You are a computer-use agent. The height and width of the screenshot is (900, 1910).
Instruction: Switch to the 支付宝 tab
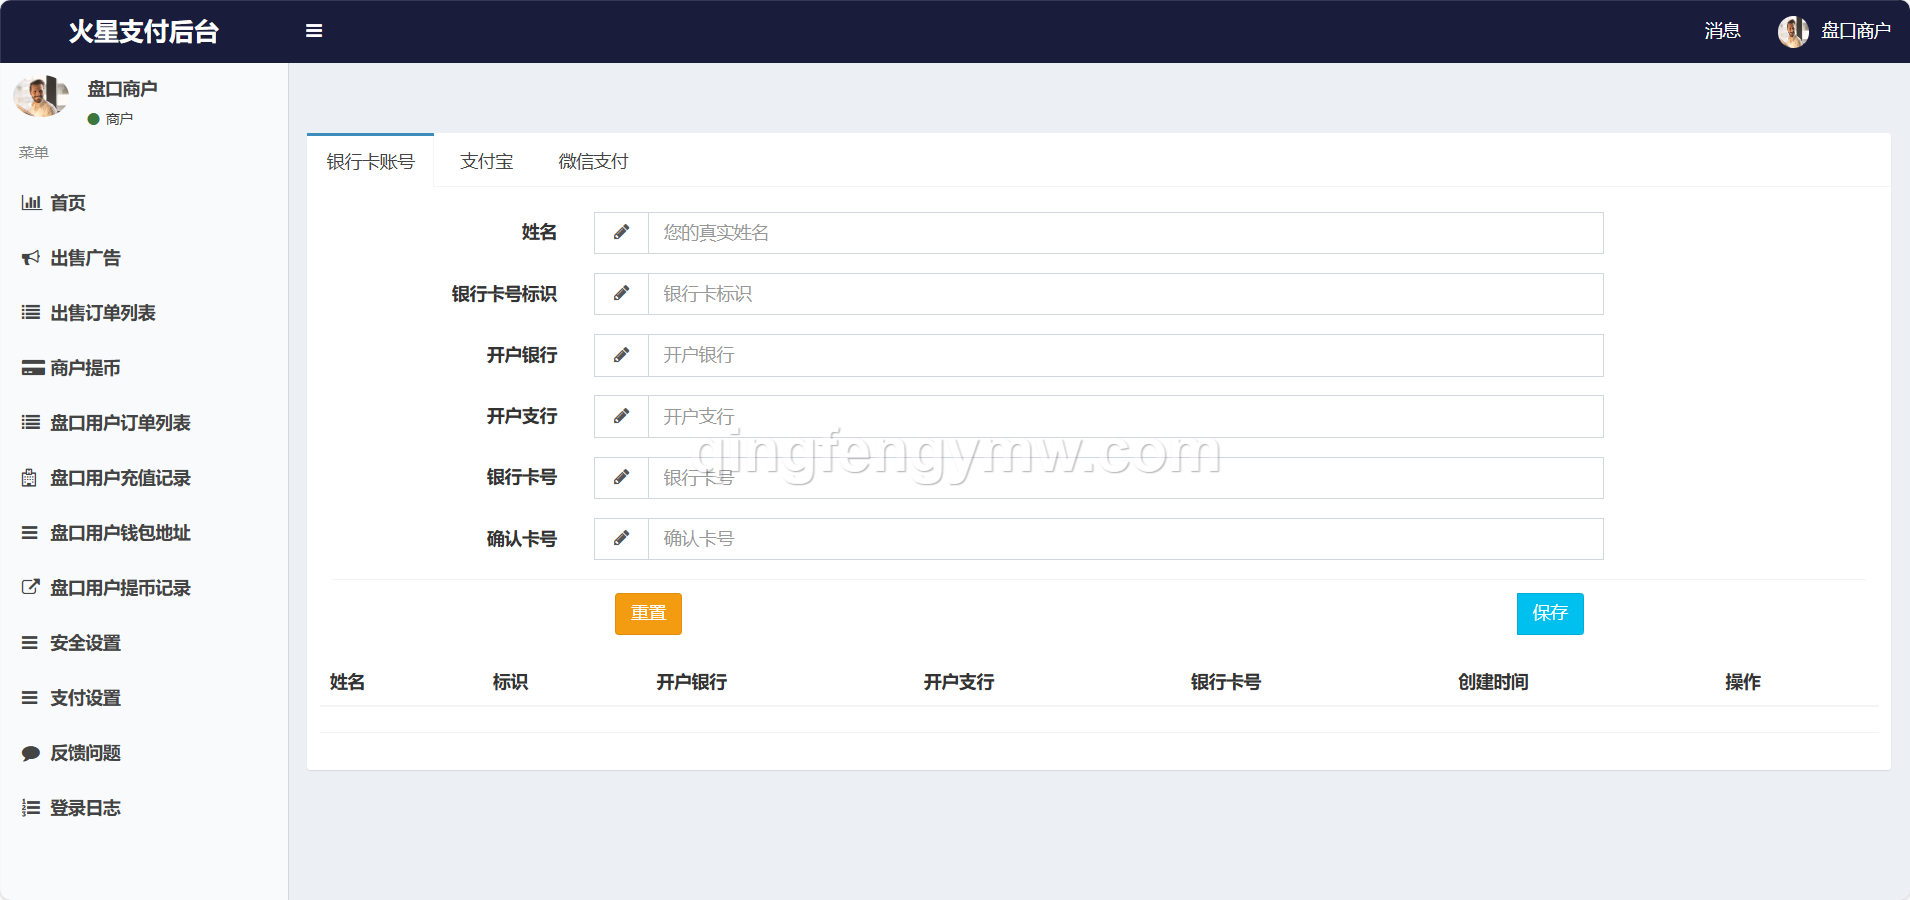tap(487, 161)
